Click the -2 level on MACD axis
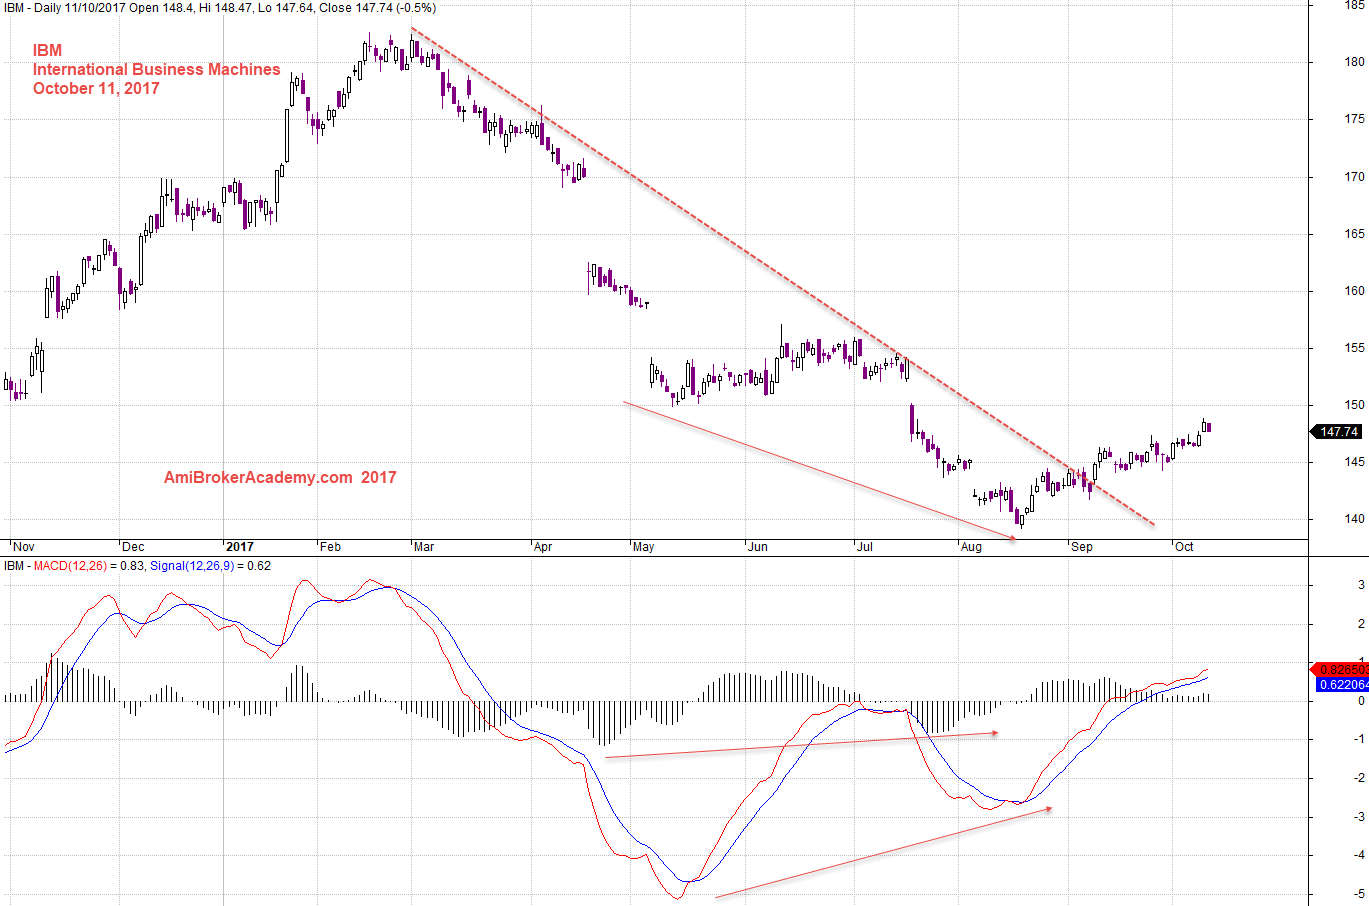Image resolution: width=1369 pixels, height=906 pixels. tap(1359, 778)
